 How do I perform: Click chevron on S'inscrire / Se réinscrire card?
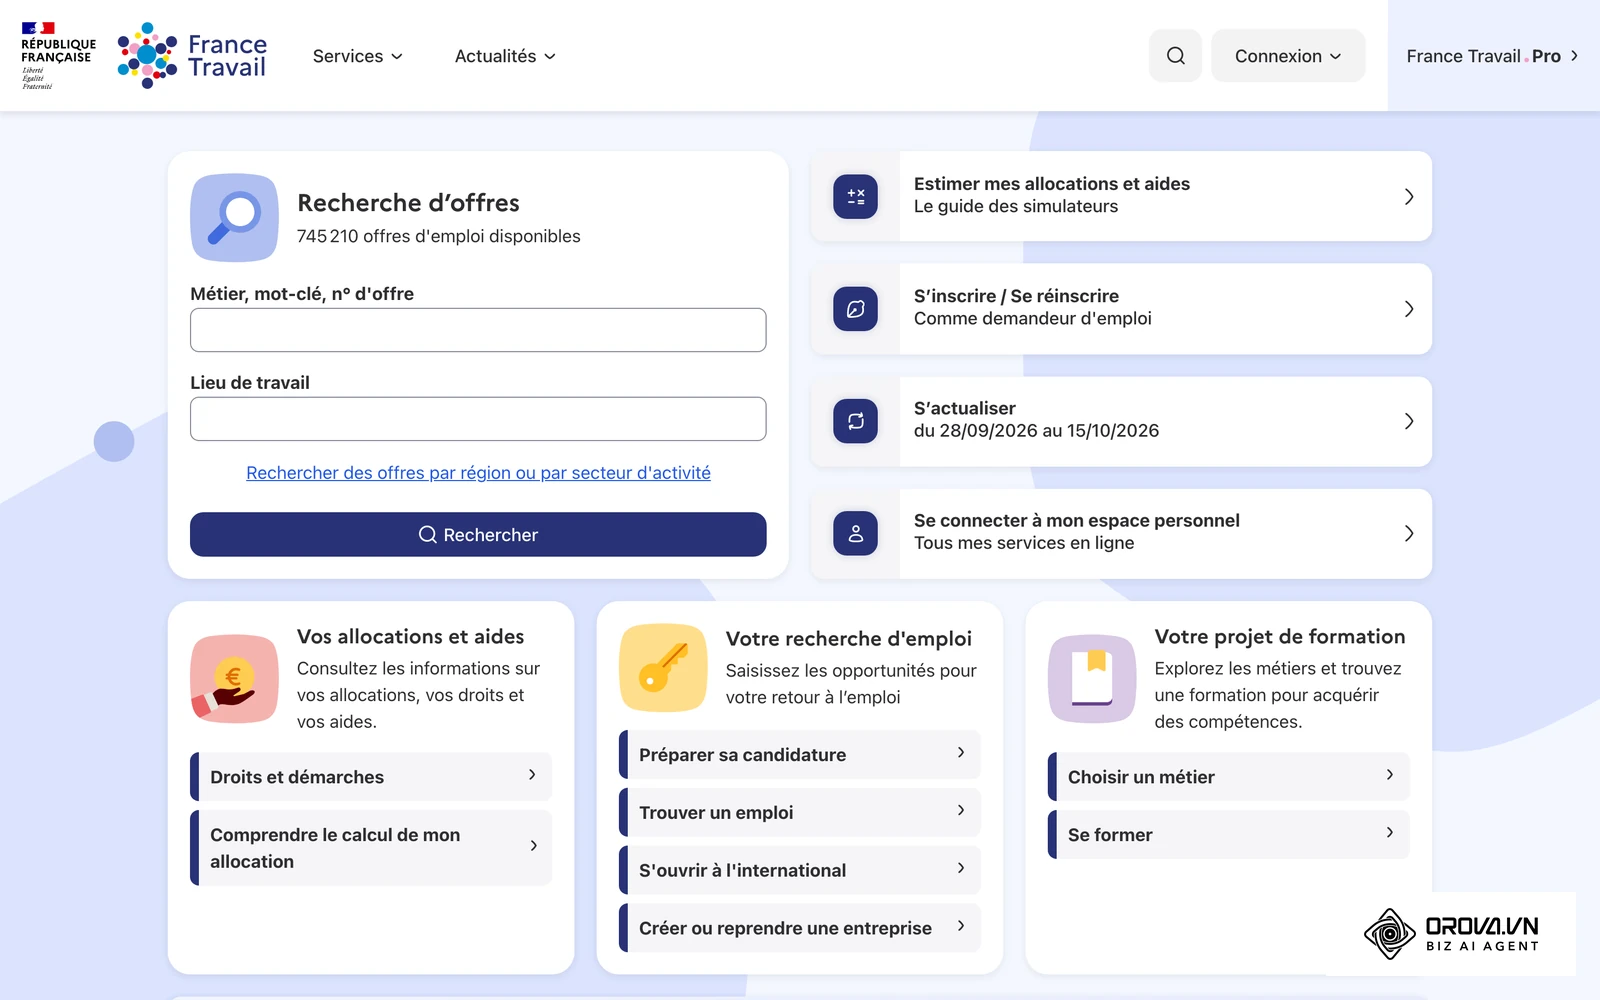tap(1408, 309)
